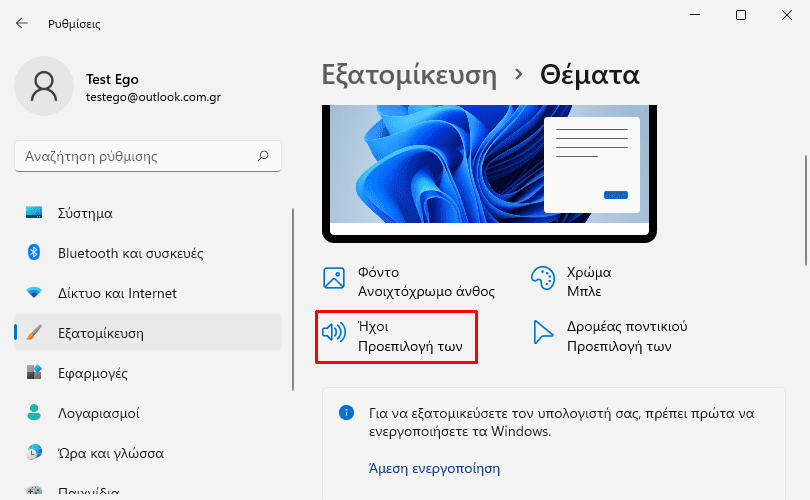Maximize the Settings window
This screenshot has height=500, width=810.
click(741, 15)
